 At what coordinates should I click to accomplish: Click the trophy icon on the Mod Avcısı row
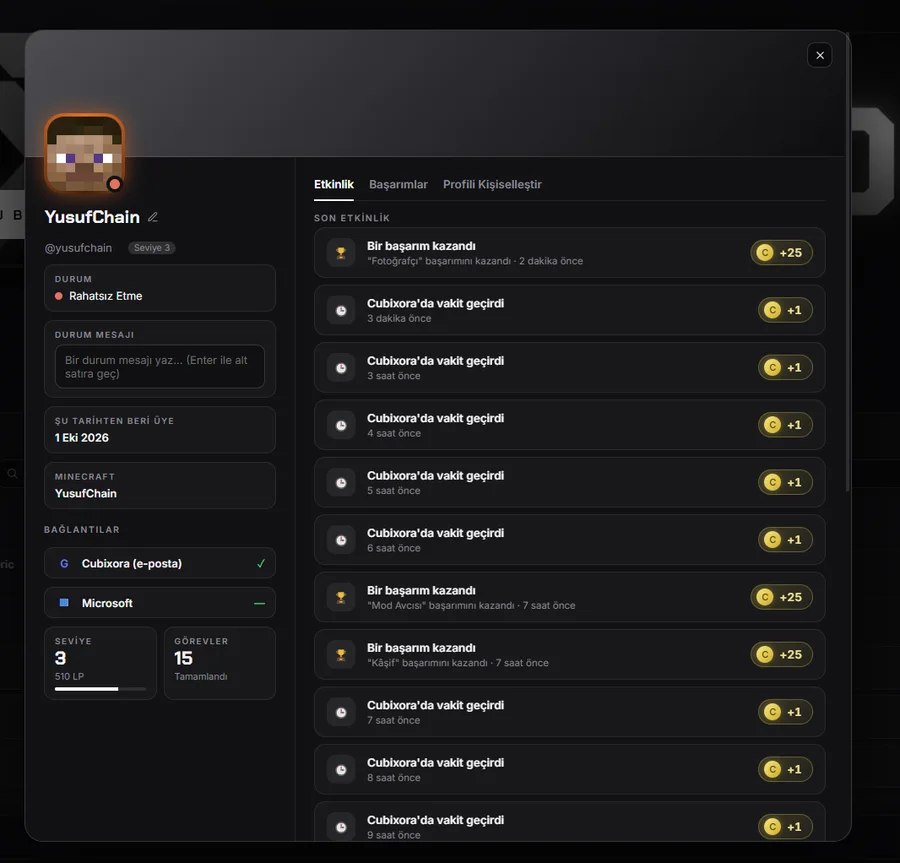[341, 597]
